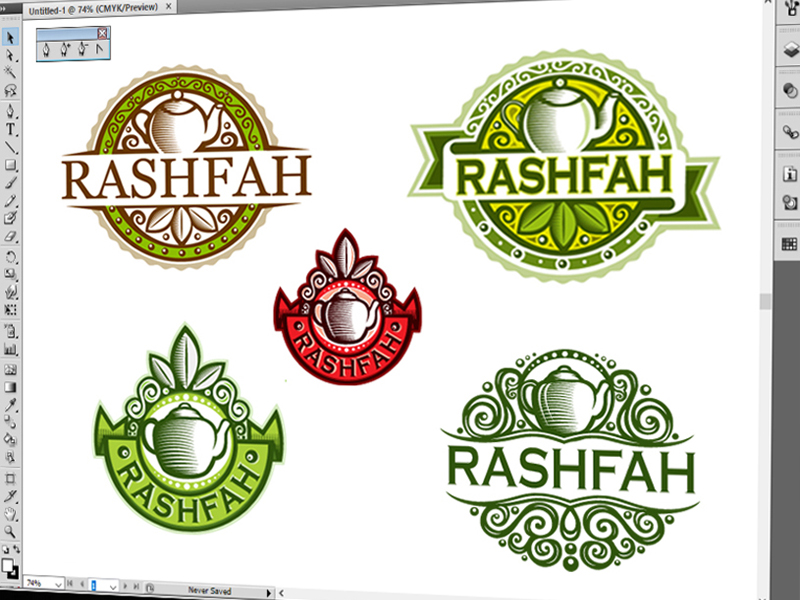Open the Transparency panel icon

tap(790, 91)
